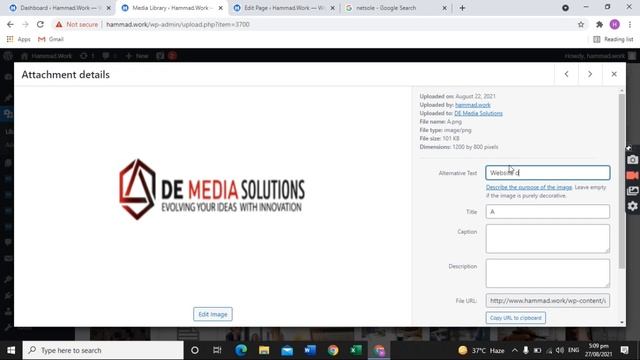Click Type here to search box
The width and height of the screenshot is (640, 360).
click(103, 350)
